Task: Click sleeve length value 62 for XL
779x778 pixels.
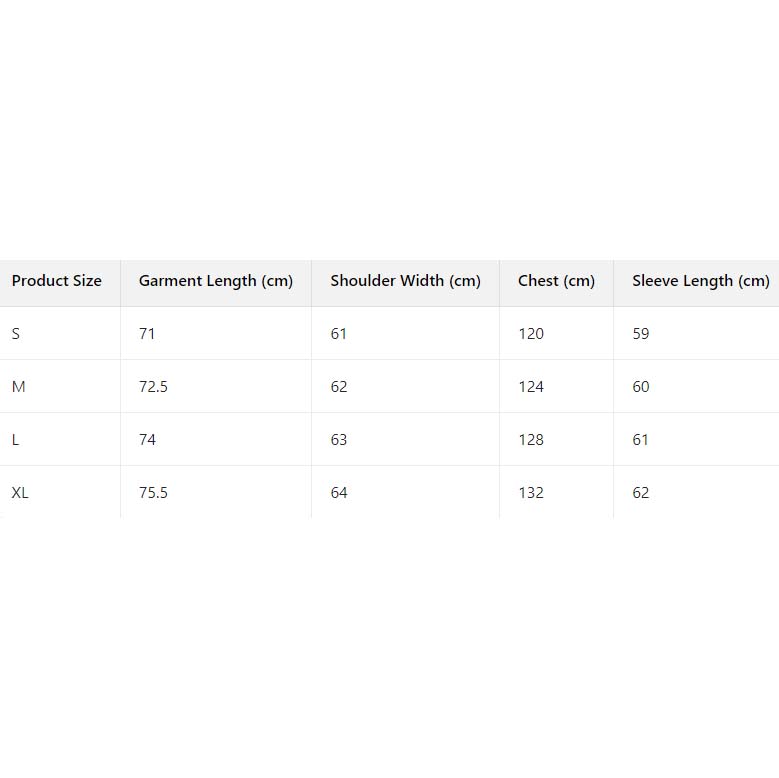Action: (x=641, y=493)
